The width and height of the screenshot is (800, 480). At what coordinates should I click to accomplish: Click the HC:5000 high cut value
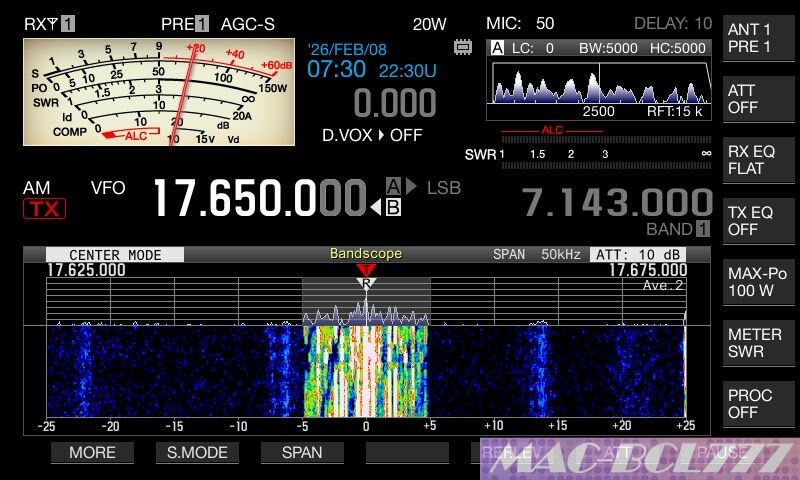[x=678, y=48]
